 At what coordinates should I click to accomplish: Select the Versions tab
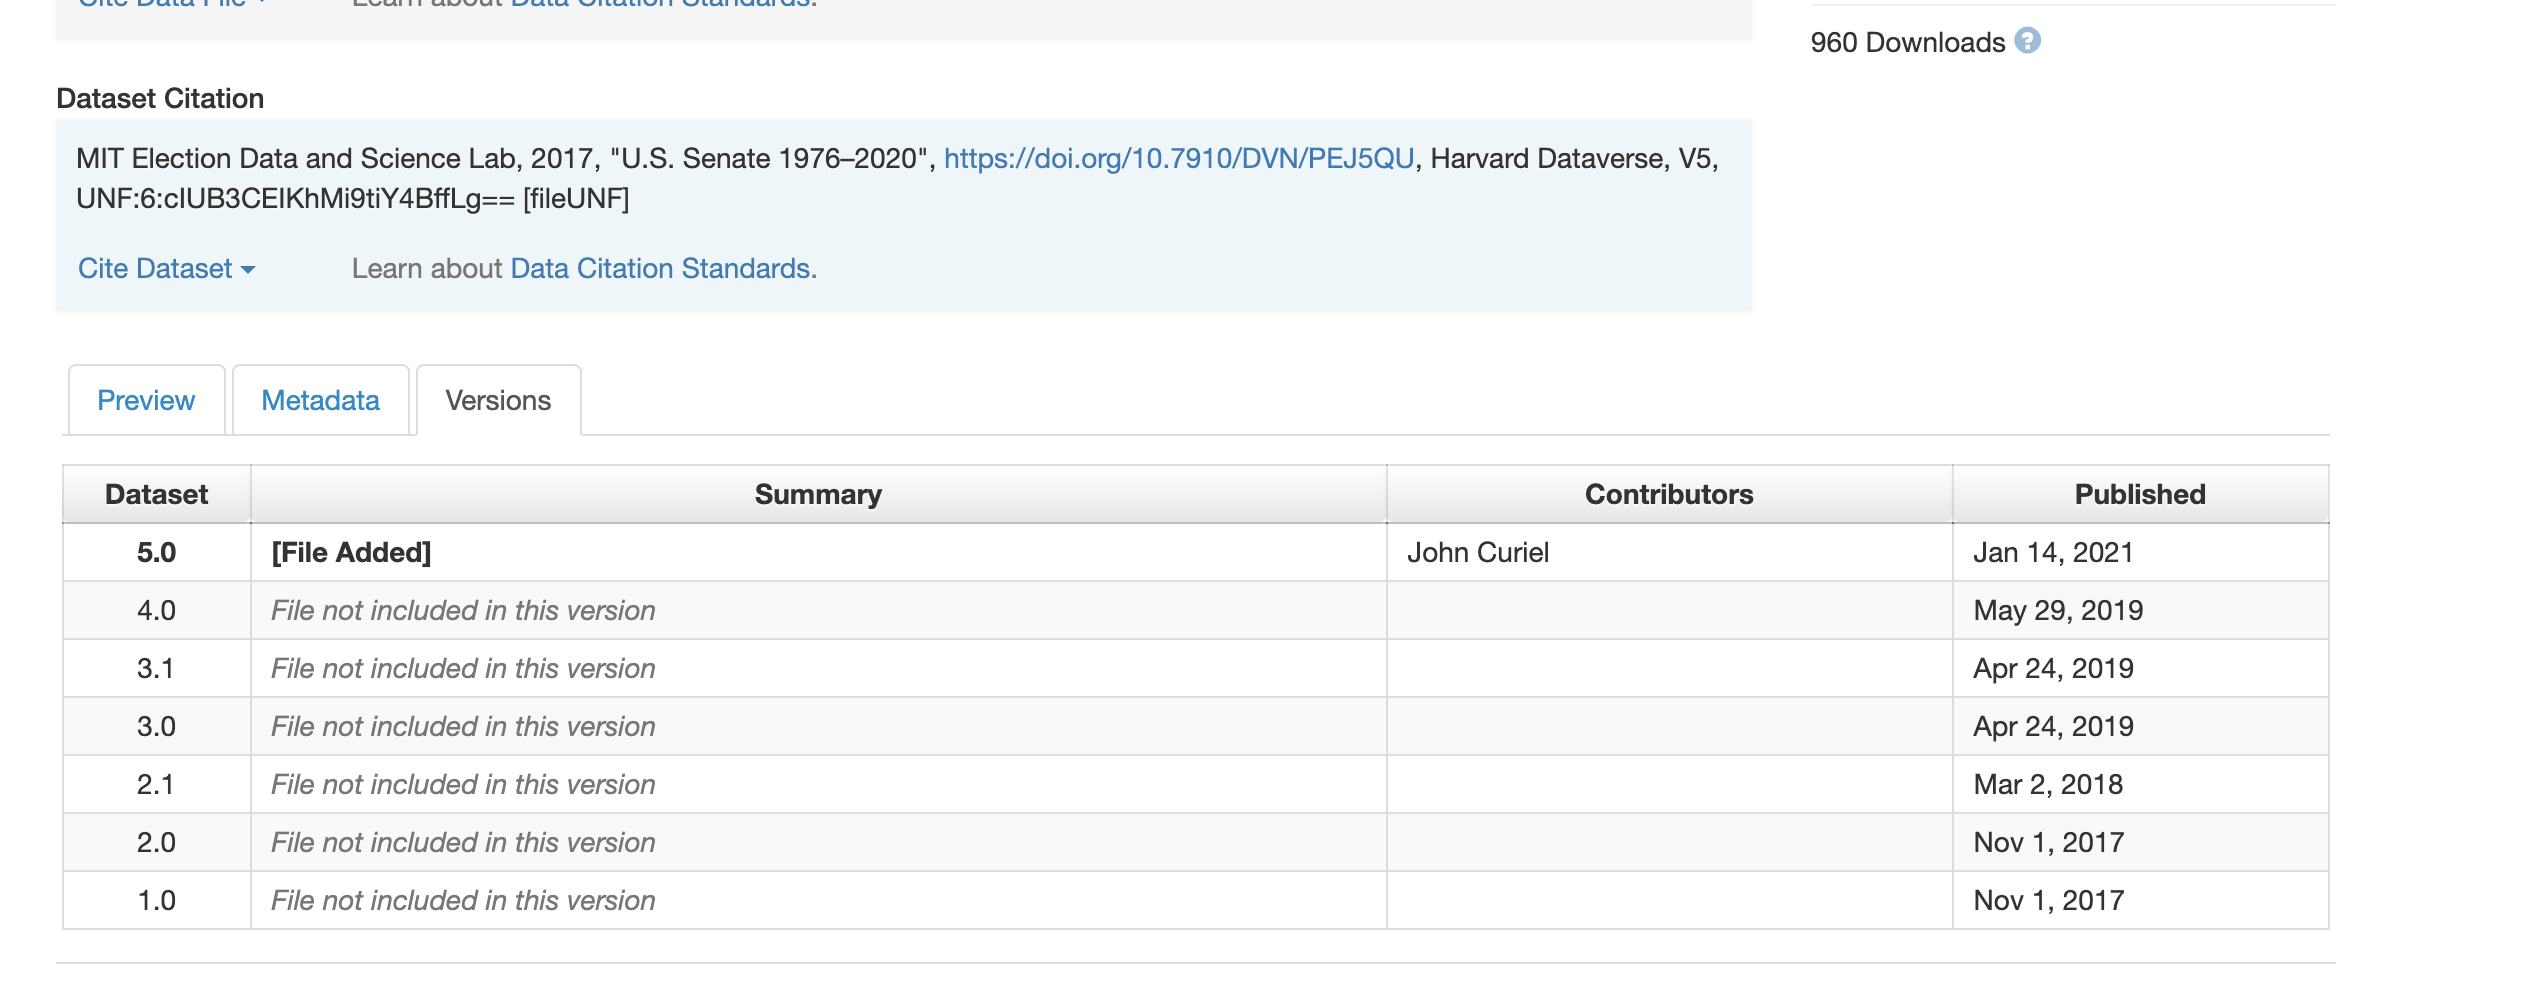pos(498,401)
